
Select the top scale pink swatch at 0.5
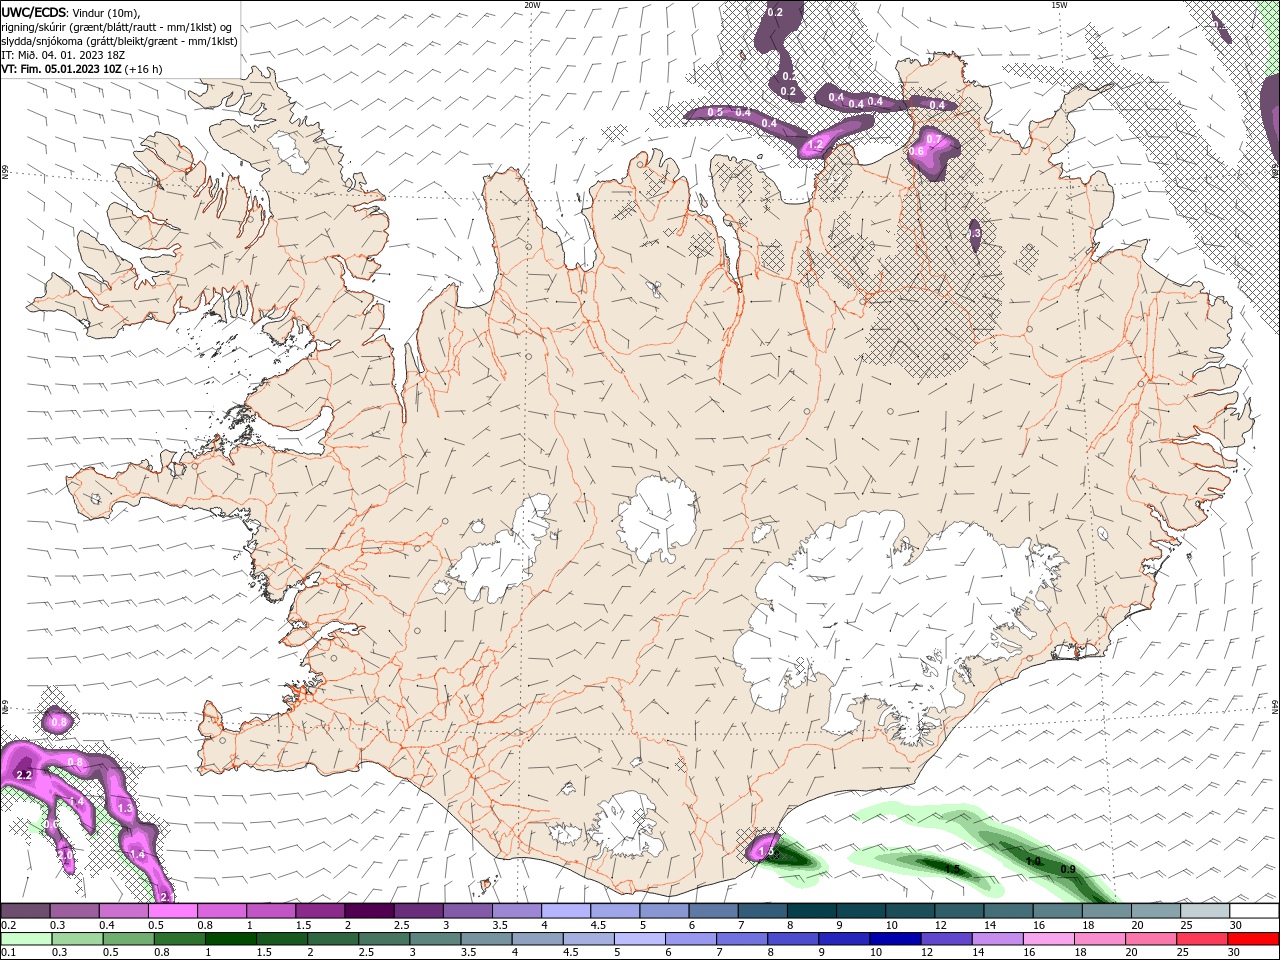(x=172, y=911)
